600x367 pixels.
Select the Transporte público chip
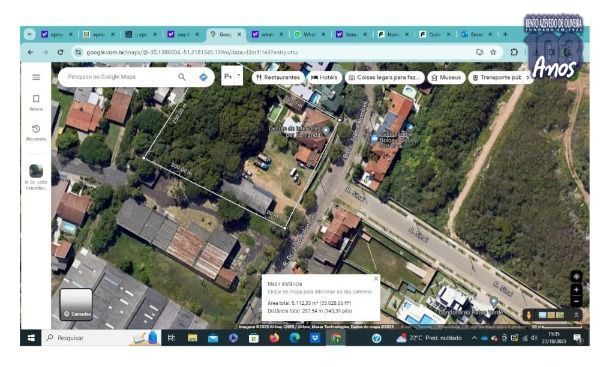(497, 77)
